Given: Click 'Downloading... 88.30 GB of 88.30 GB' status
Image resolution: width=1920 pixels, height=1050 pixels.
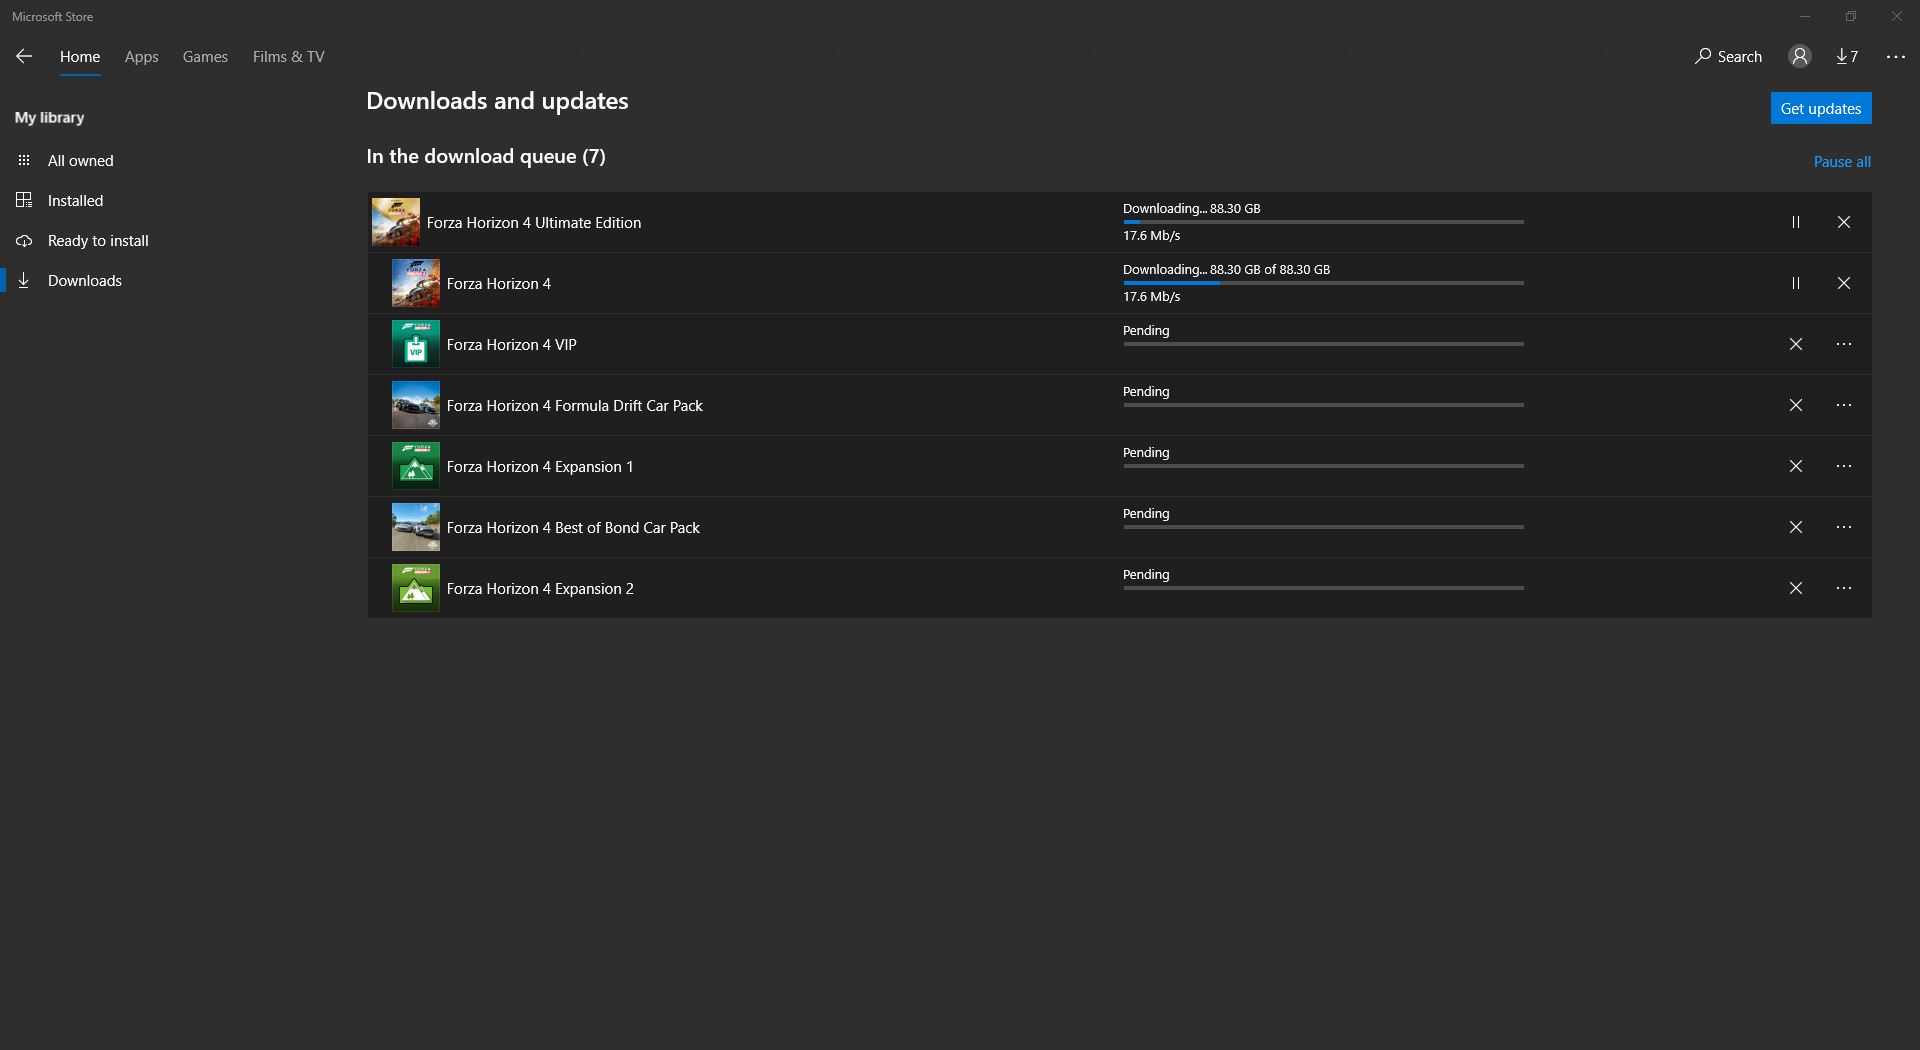Looking at the screenshot, I should click(1226, 270).
